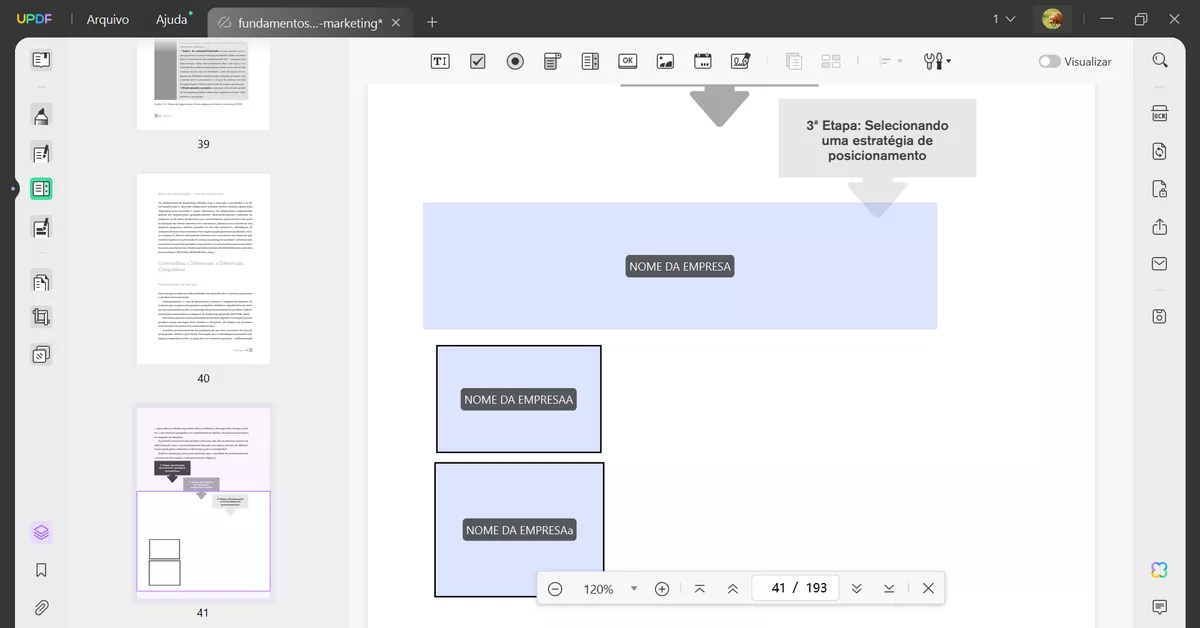The height and width of the screenshot is (628, 1200).
Task: Select the Dropdown form field tool
Action: tap(553, 61)
